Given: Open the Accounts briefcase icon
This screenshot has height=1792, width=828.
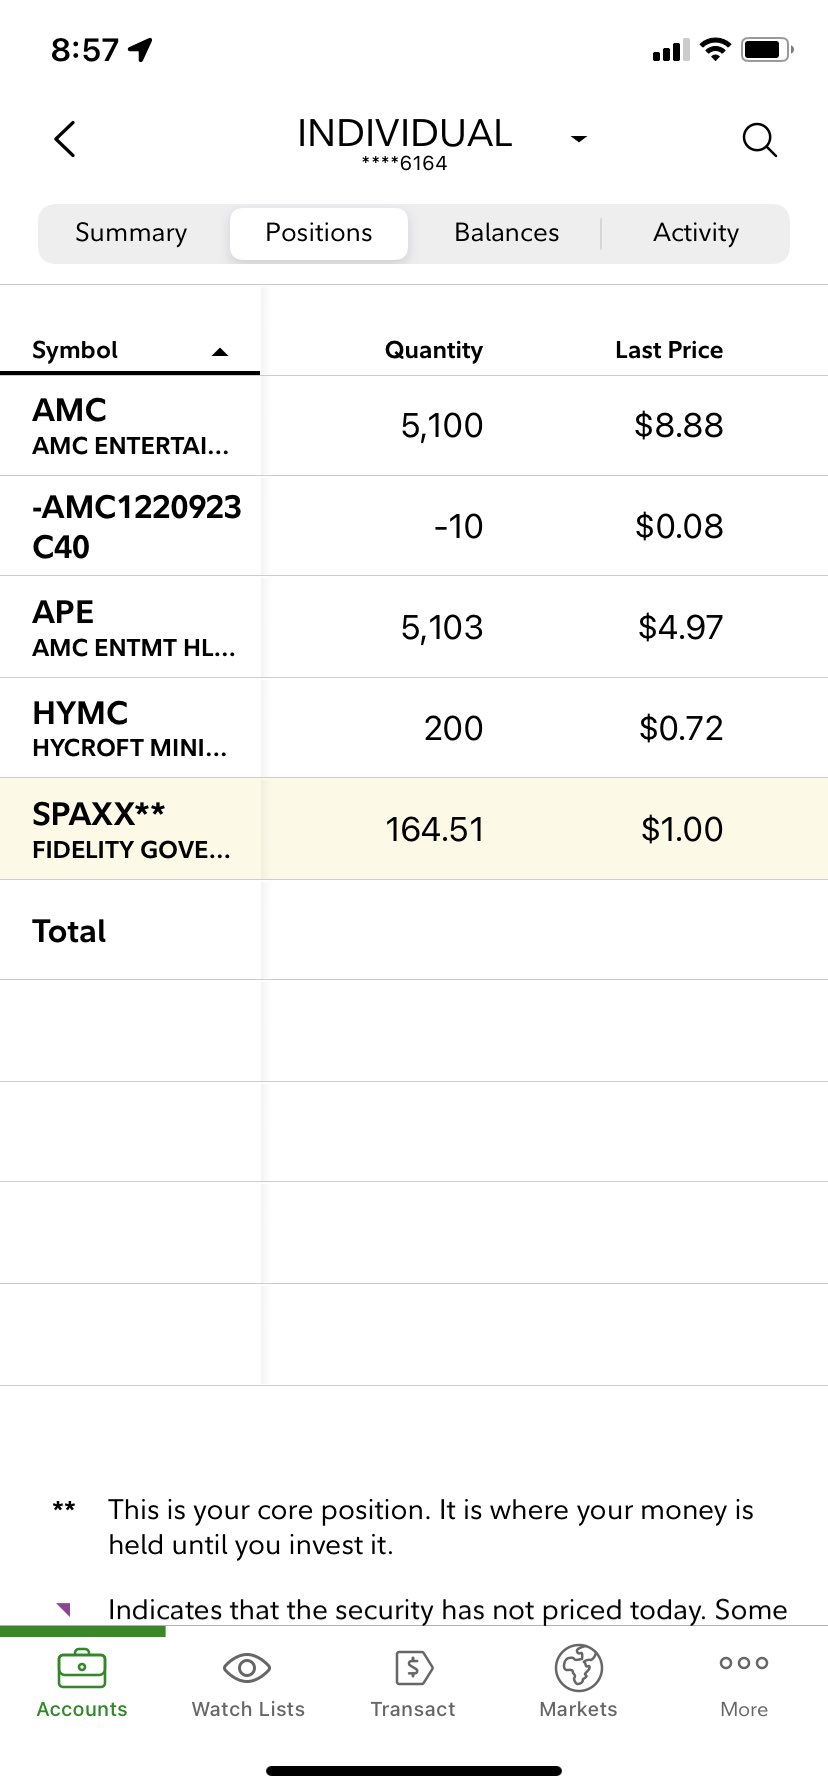Looking at the screenshot, I should point(82,1668).
